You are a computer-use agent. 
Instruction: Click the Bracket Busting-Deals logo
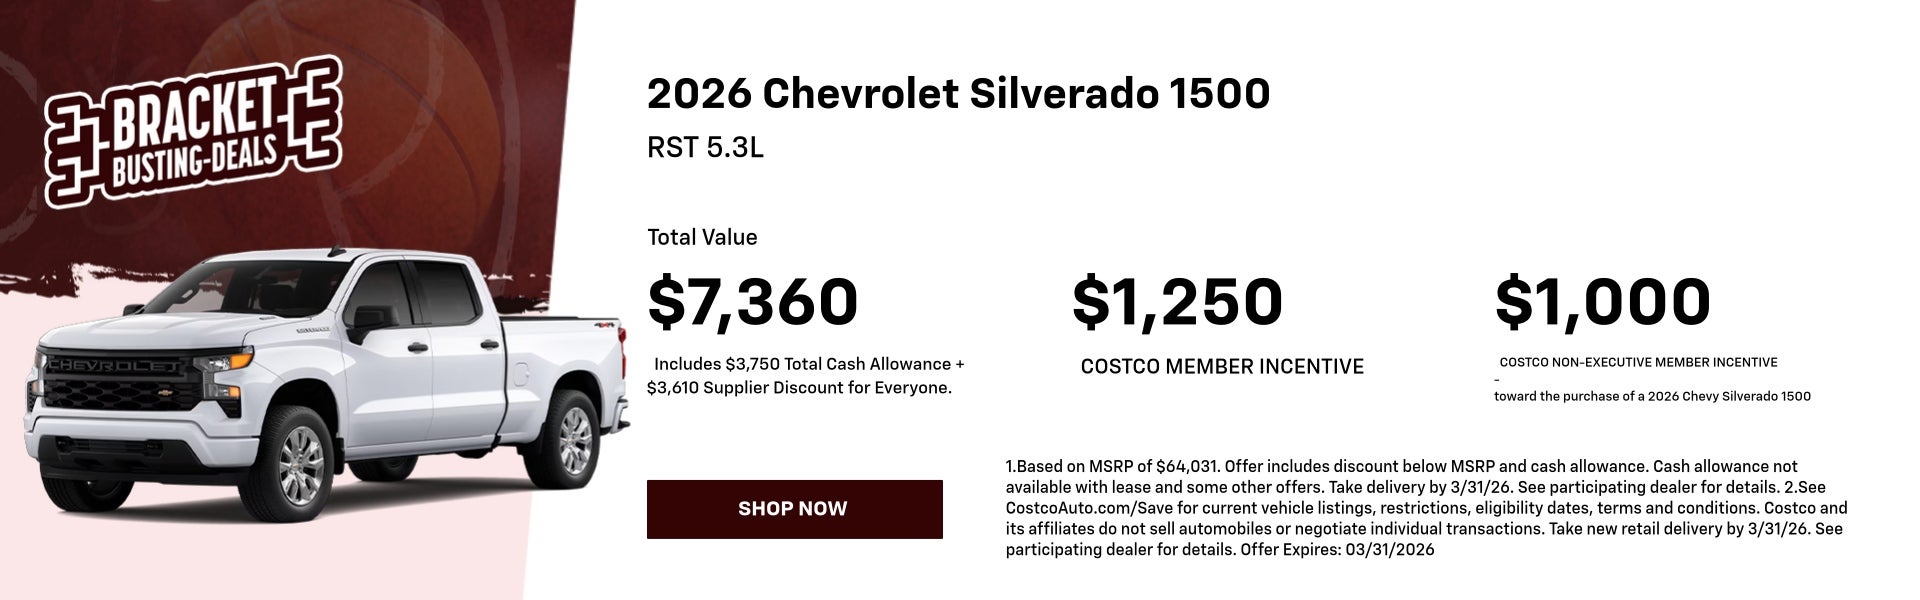[193, 132]
